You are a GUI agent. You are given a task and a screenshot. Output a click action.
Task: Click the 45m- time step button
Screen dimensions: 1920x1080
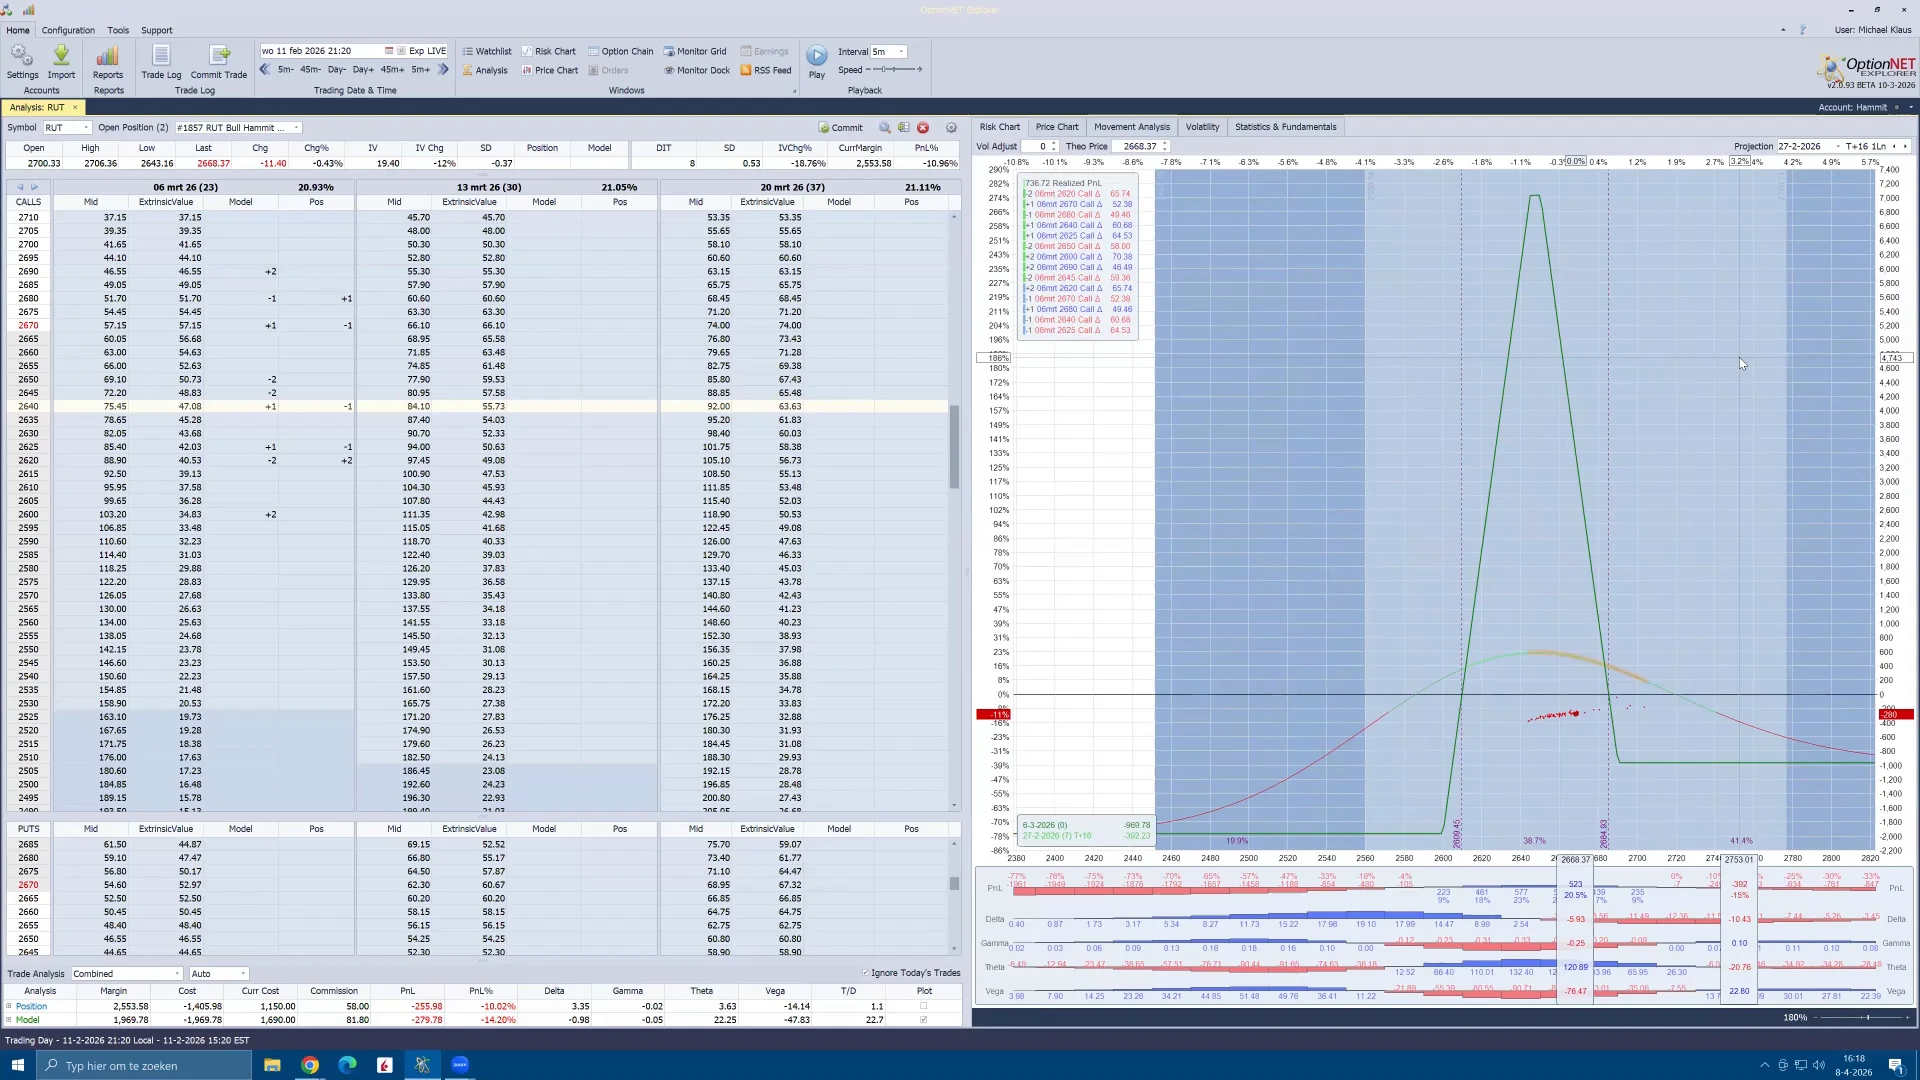click(x=311, y=70)
